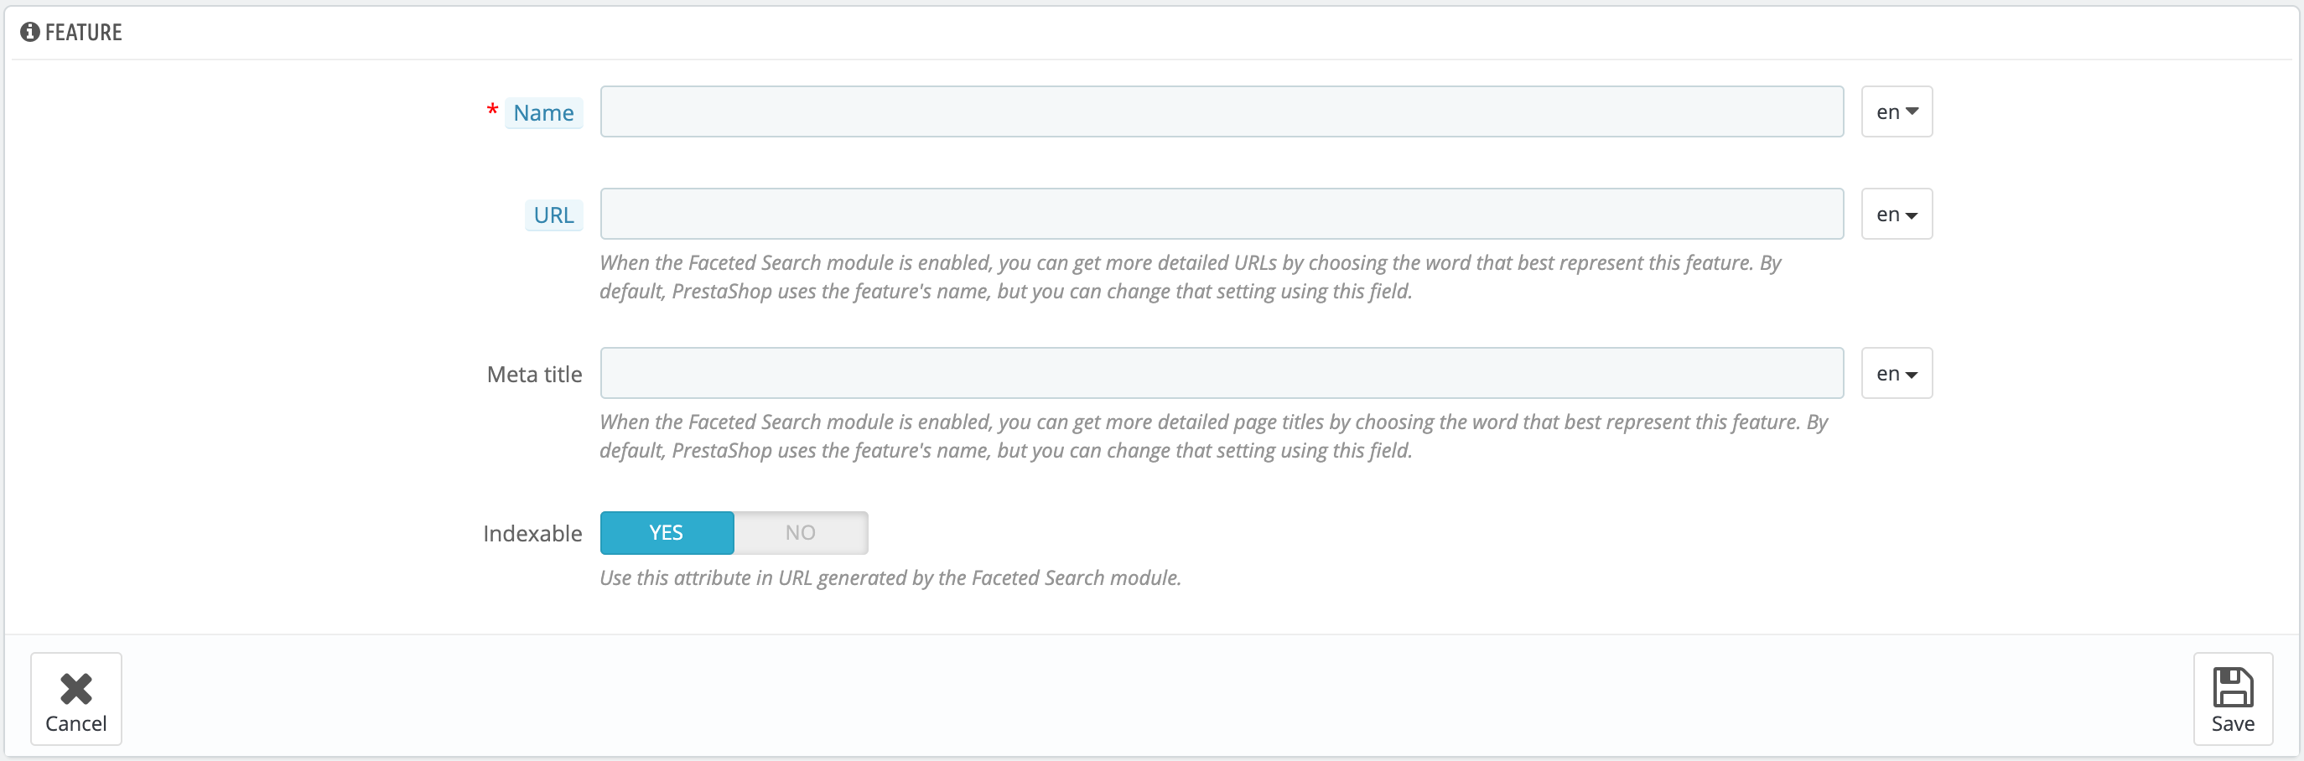Click the Save floppy disk icon
Viewport: 2304px width, 761px height.
coord(2232,688)
